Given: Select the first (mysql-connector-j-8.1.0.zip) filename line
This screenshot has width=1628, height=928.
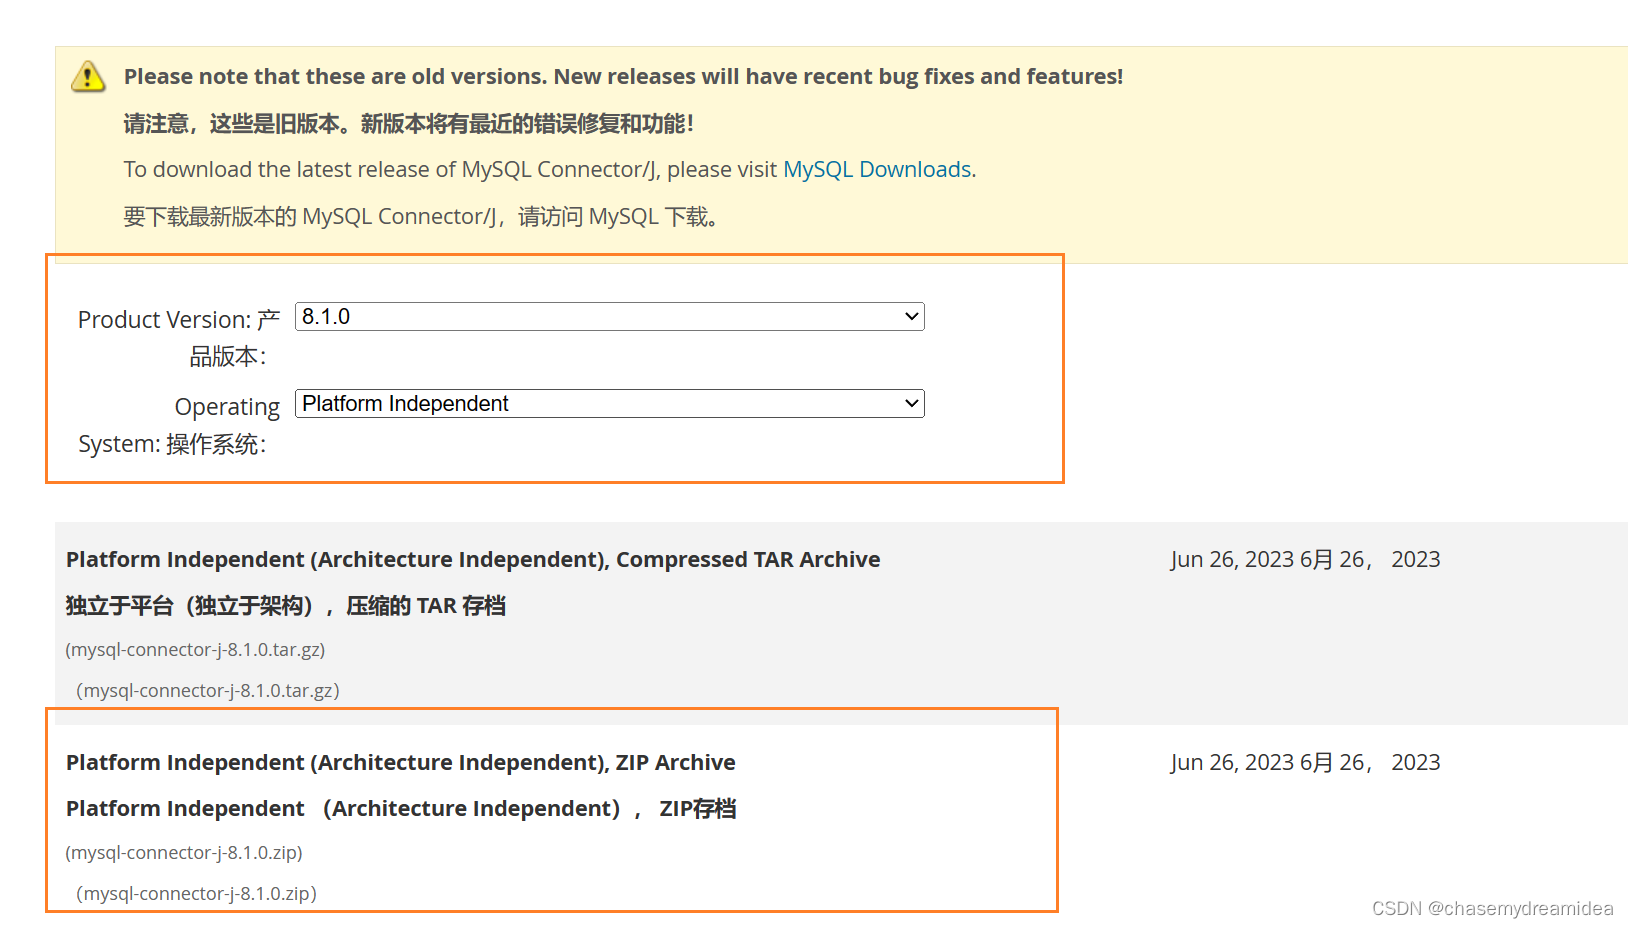Looking at the screenshot, I should tap(184, 853).
